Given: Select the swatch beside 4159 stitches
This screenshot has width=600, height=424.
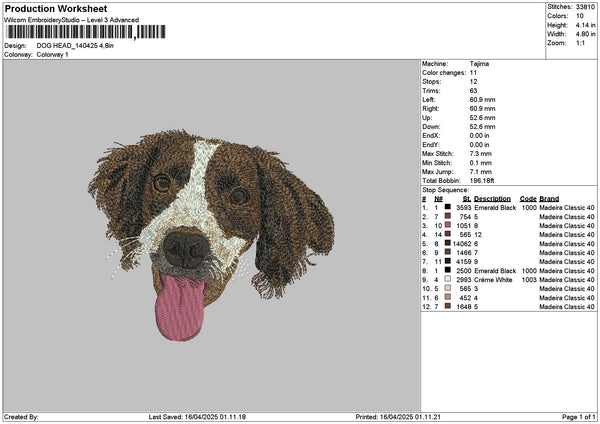Looking at the screenshot, I should point(447,261).
